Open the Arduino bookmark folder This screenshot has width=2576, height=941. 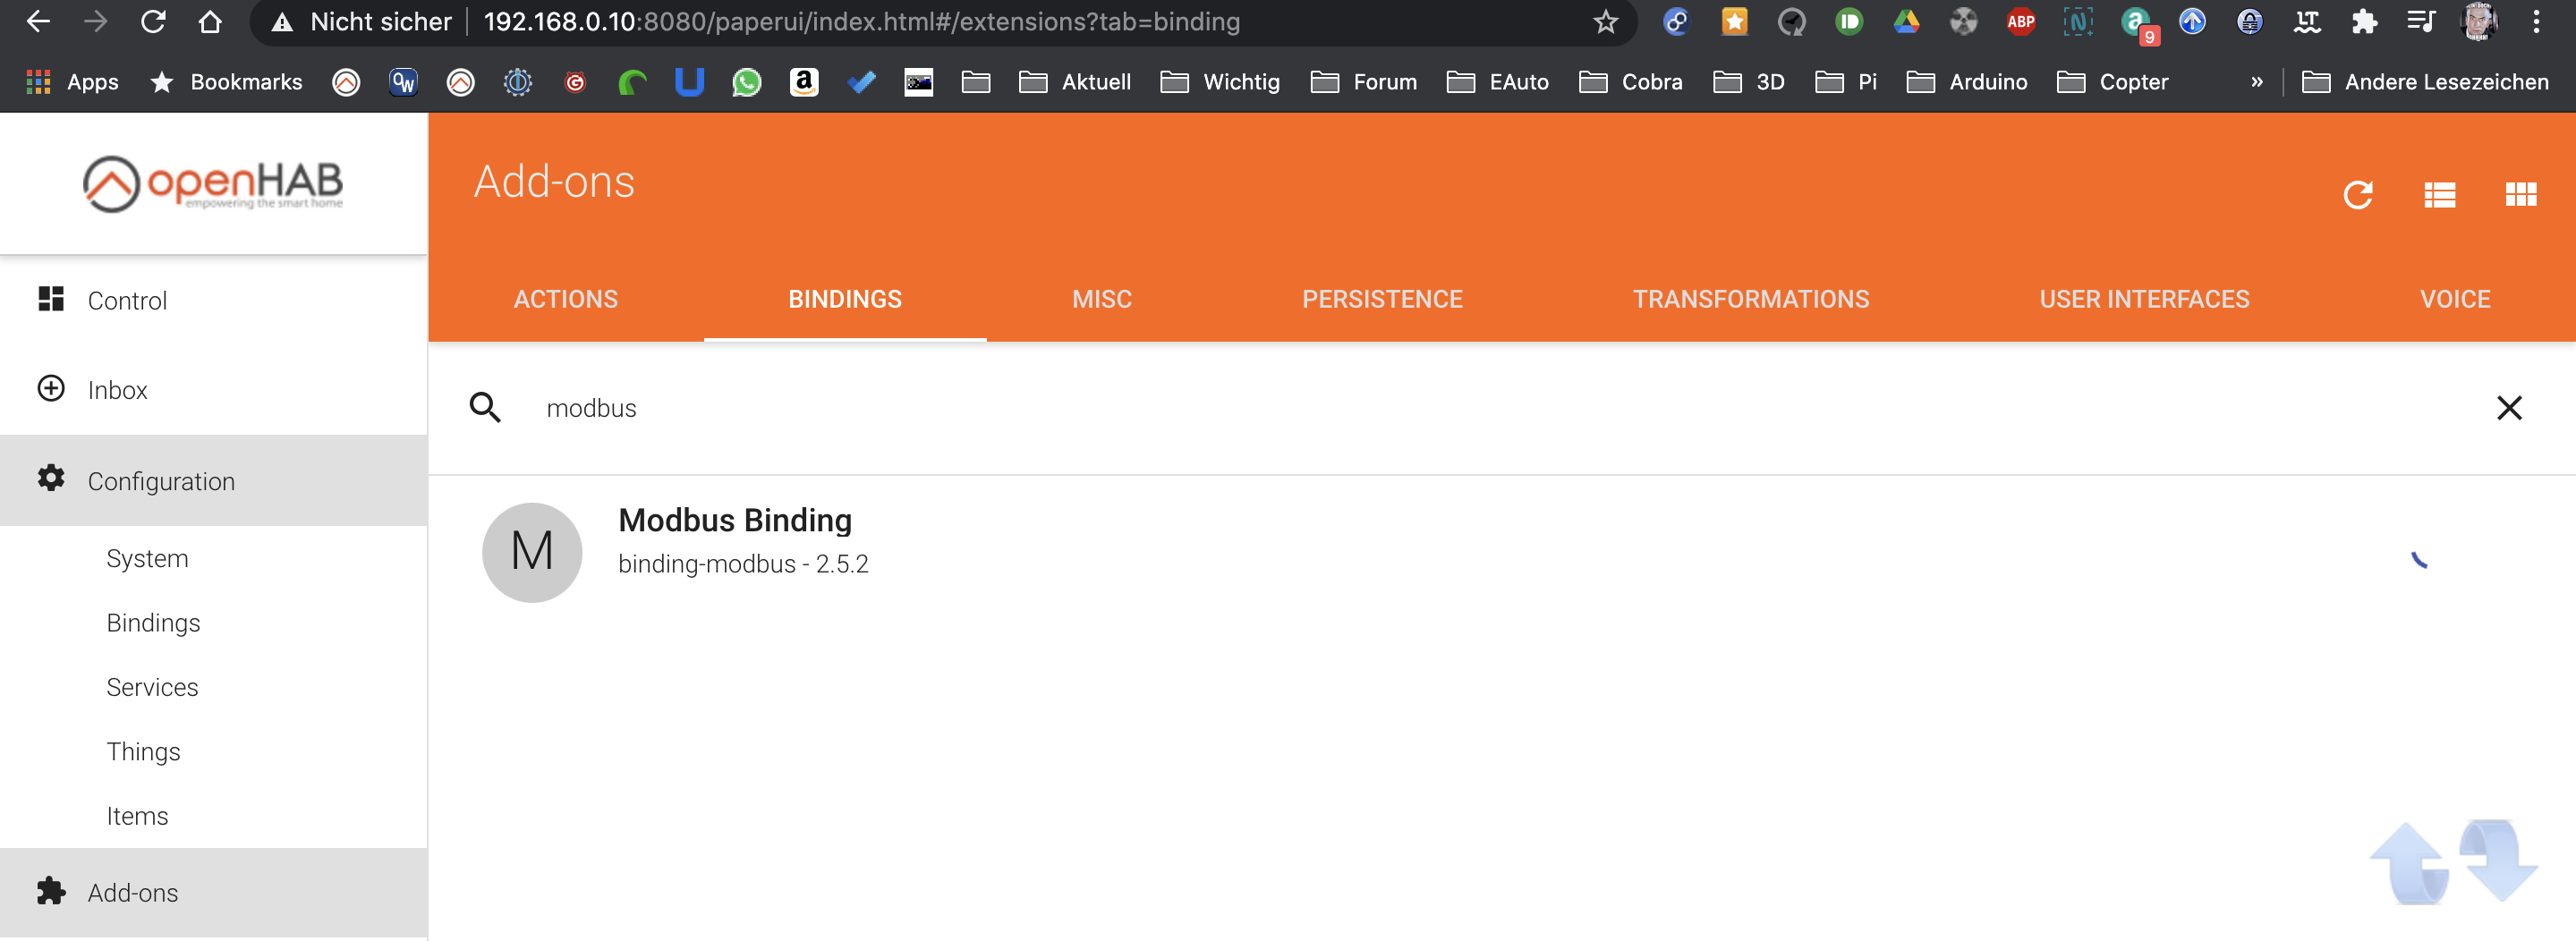pos(1967,82)
